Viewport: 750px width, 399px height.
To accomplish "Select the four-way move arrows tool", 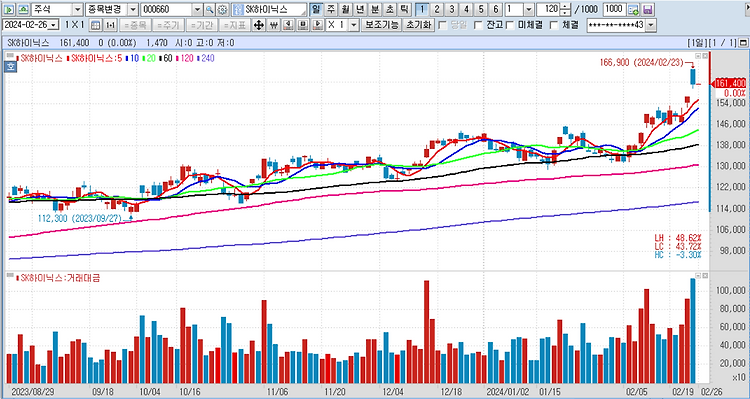I will click(x=258, y=25).
